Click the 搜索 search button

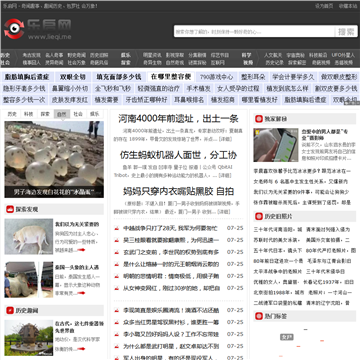(x=346, y=32)
